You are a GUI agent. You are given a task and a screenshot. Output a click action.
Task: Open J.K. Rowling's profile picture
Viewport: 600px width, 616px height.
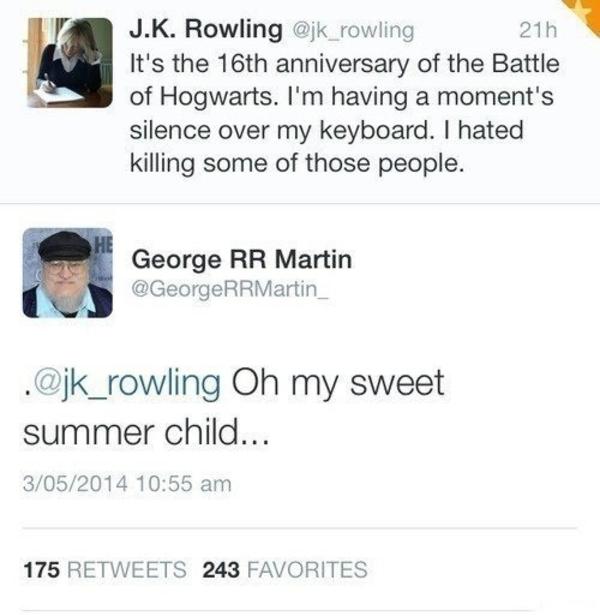tap(69, 60)
